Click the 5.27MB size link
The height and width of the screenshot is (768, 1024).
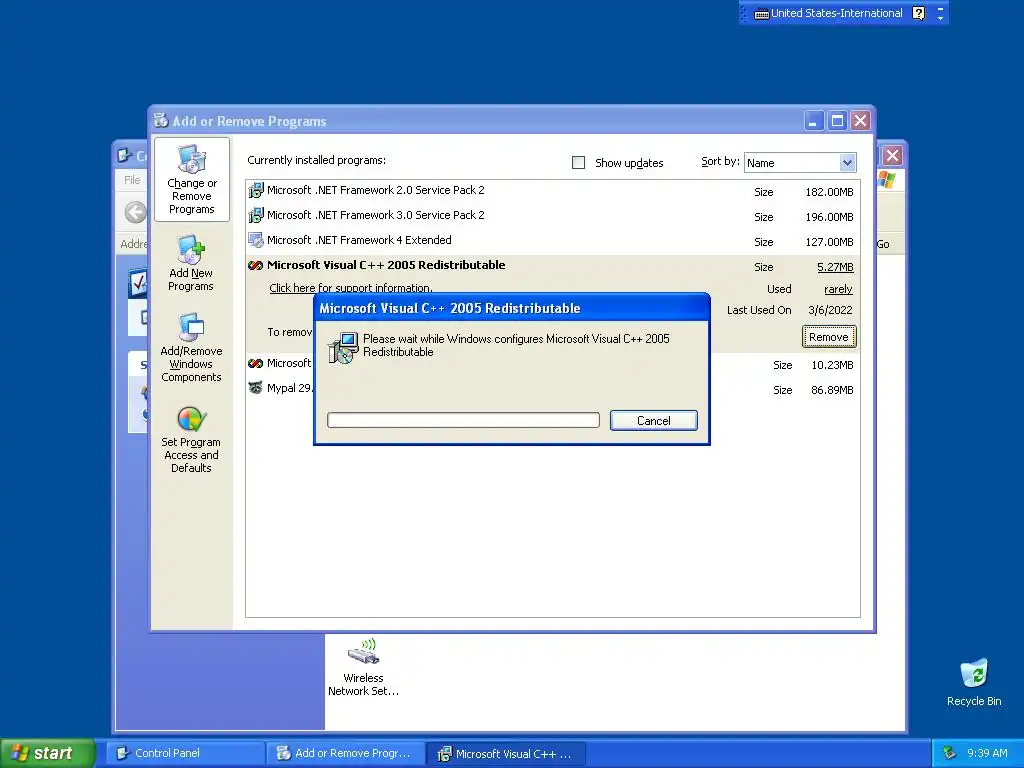coord(835,267)
